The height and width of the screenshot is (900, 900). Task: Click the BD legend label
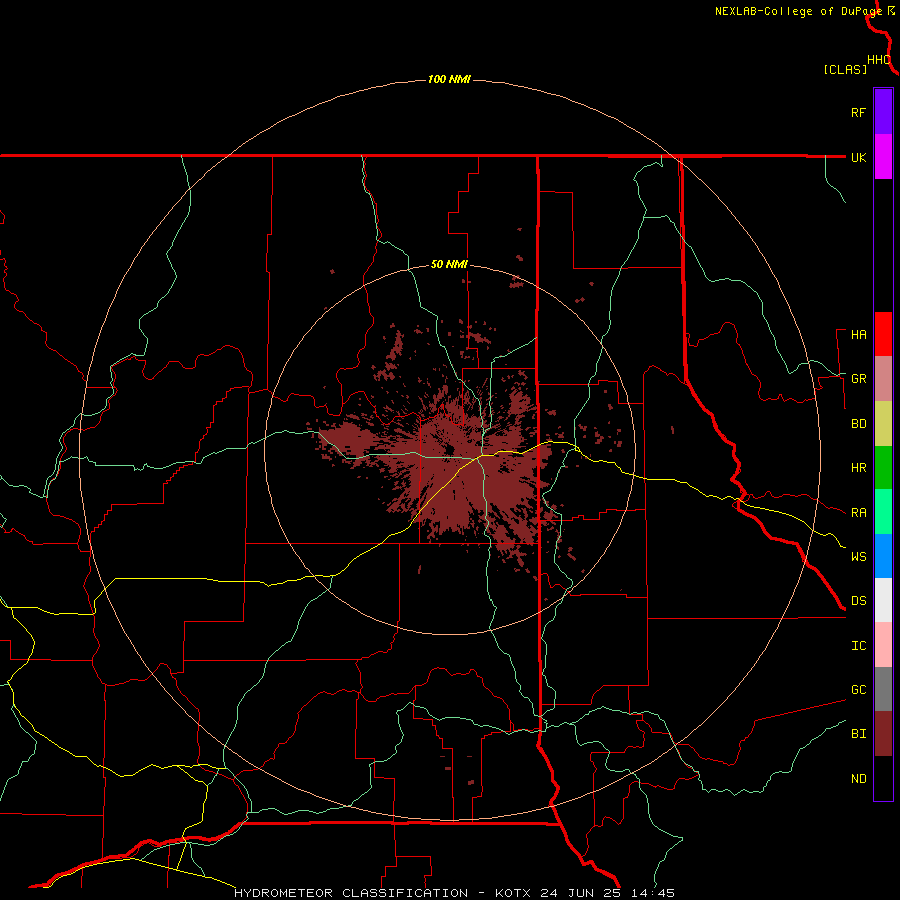858,424
